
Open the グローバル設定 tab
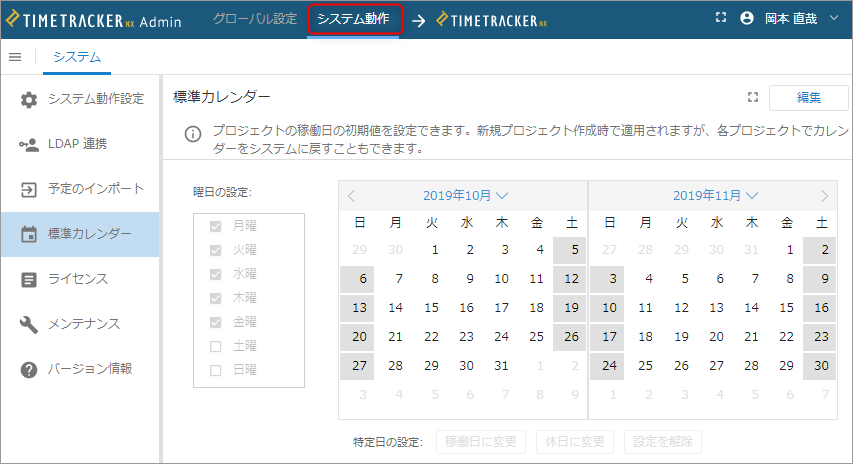[255, 18]
